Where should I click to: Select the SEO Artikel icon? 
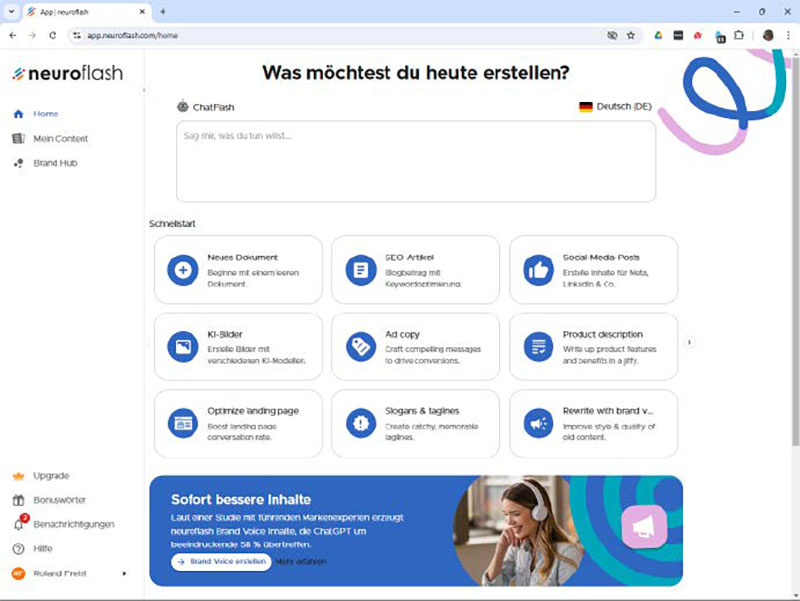361,268
